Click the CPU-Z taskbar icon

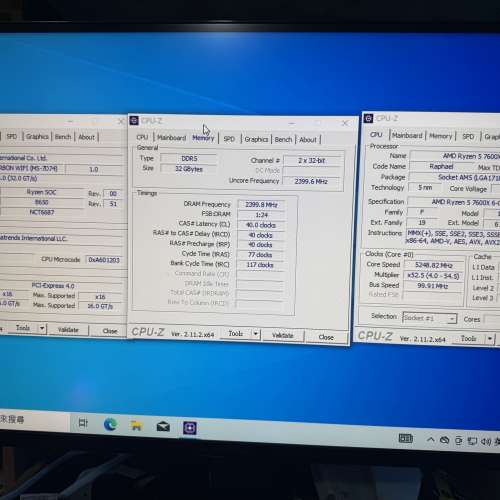tap(189, 428)
